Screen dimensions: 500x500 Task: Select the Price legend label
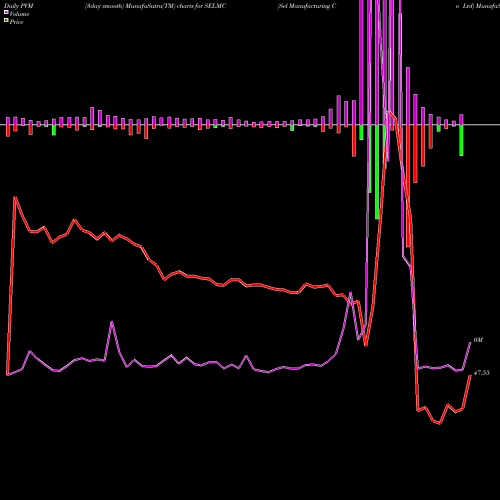point(16,22)
